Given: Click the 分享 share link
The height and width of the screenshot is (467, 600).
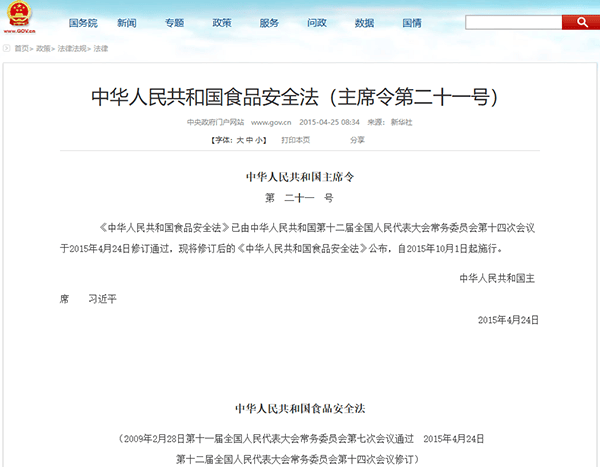Looking at the screenshot, I should pos(357,140).
